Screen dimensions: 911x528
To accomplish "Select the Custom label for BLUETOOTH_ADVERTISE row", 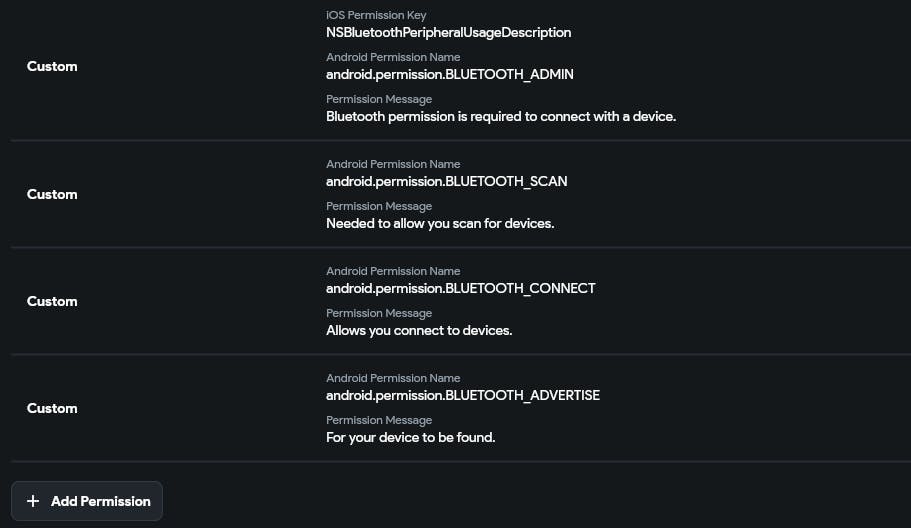I will [x=52, y=408].
